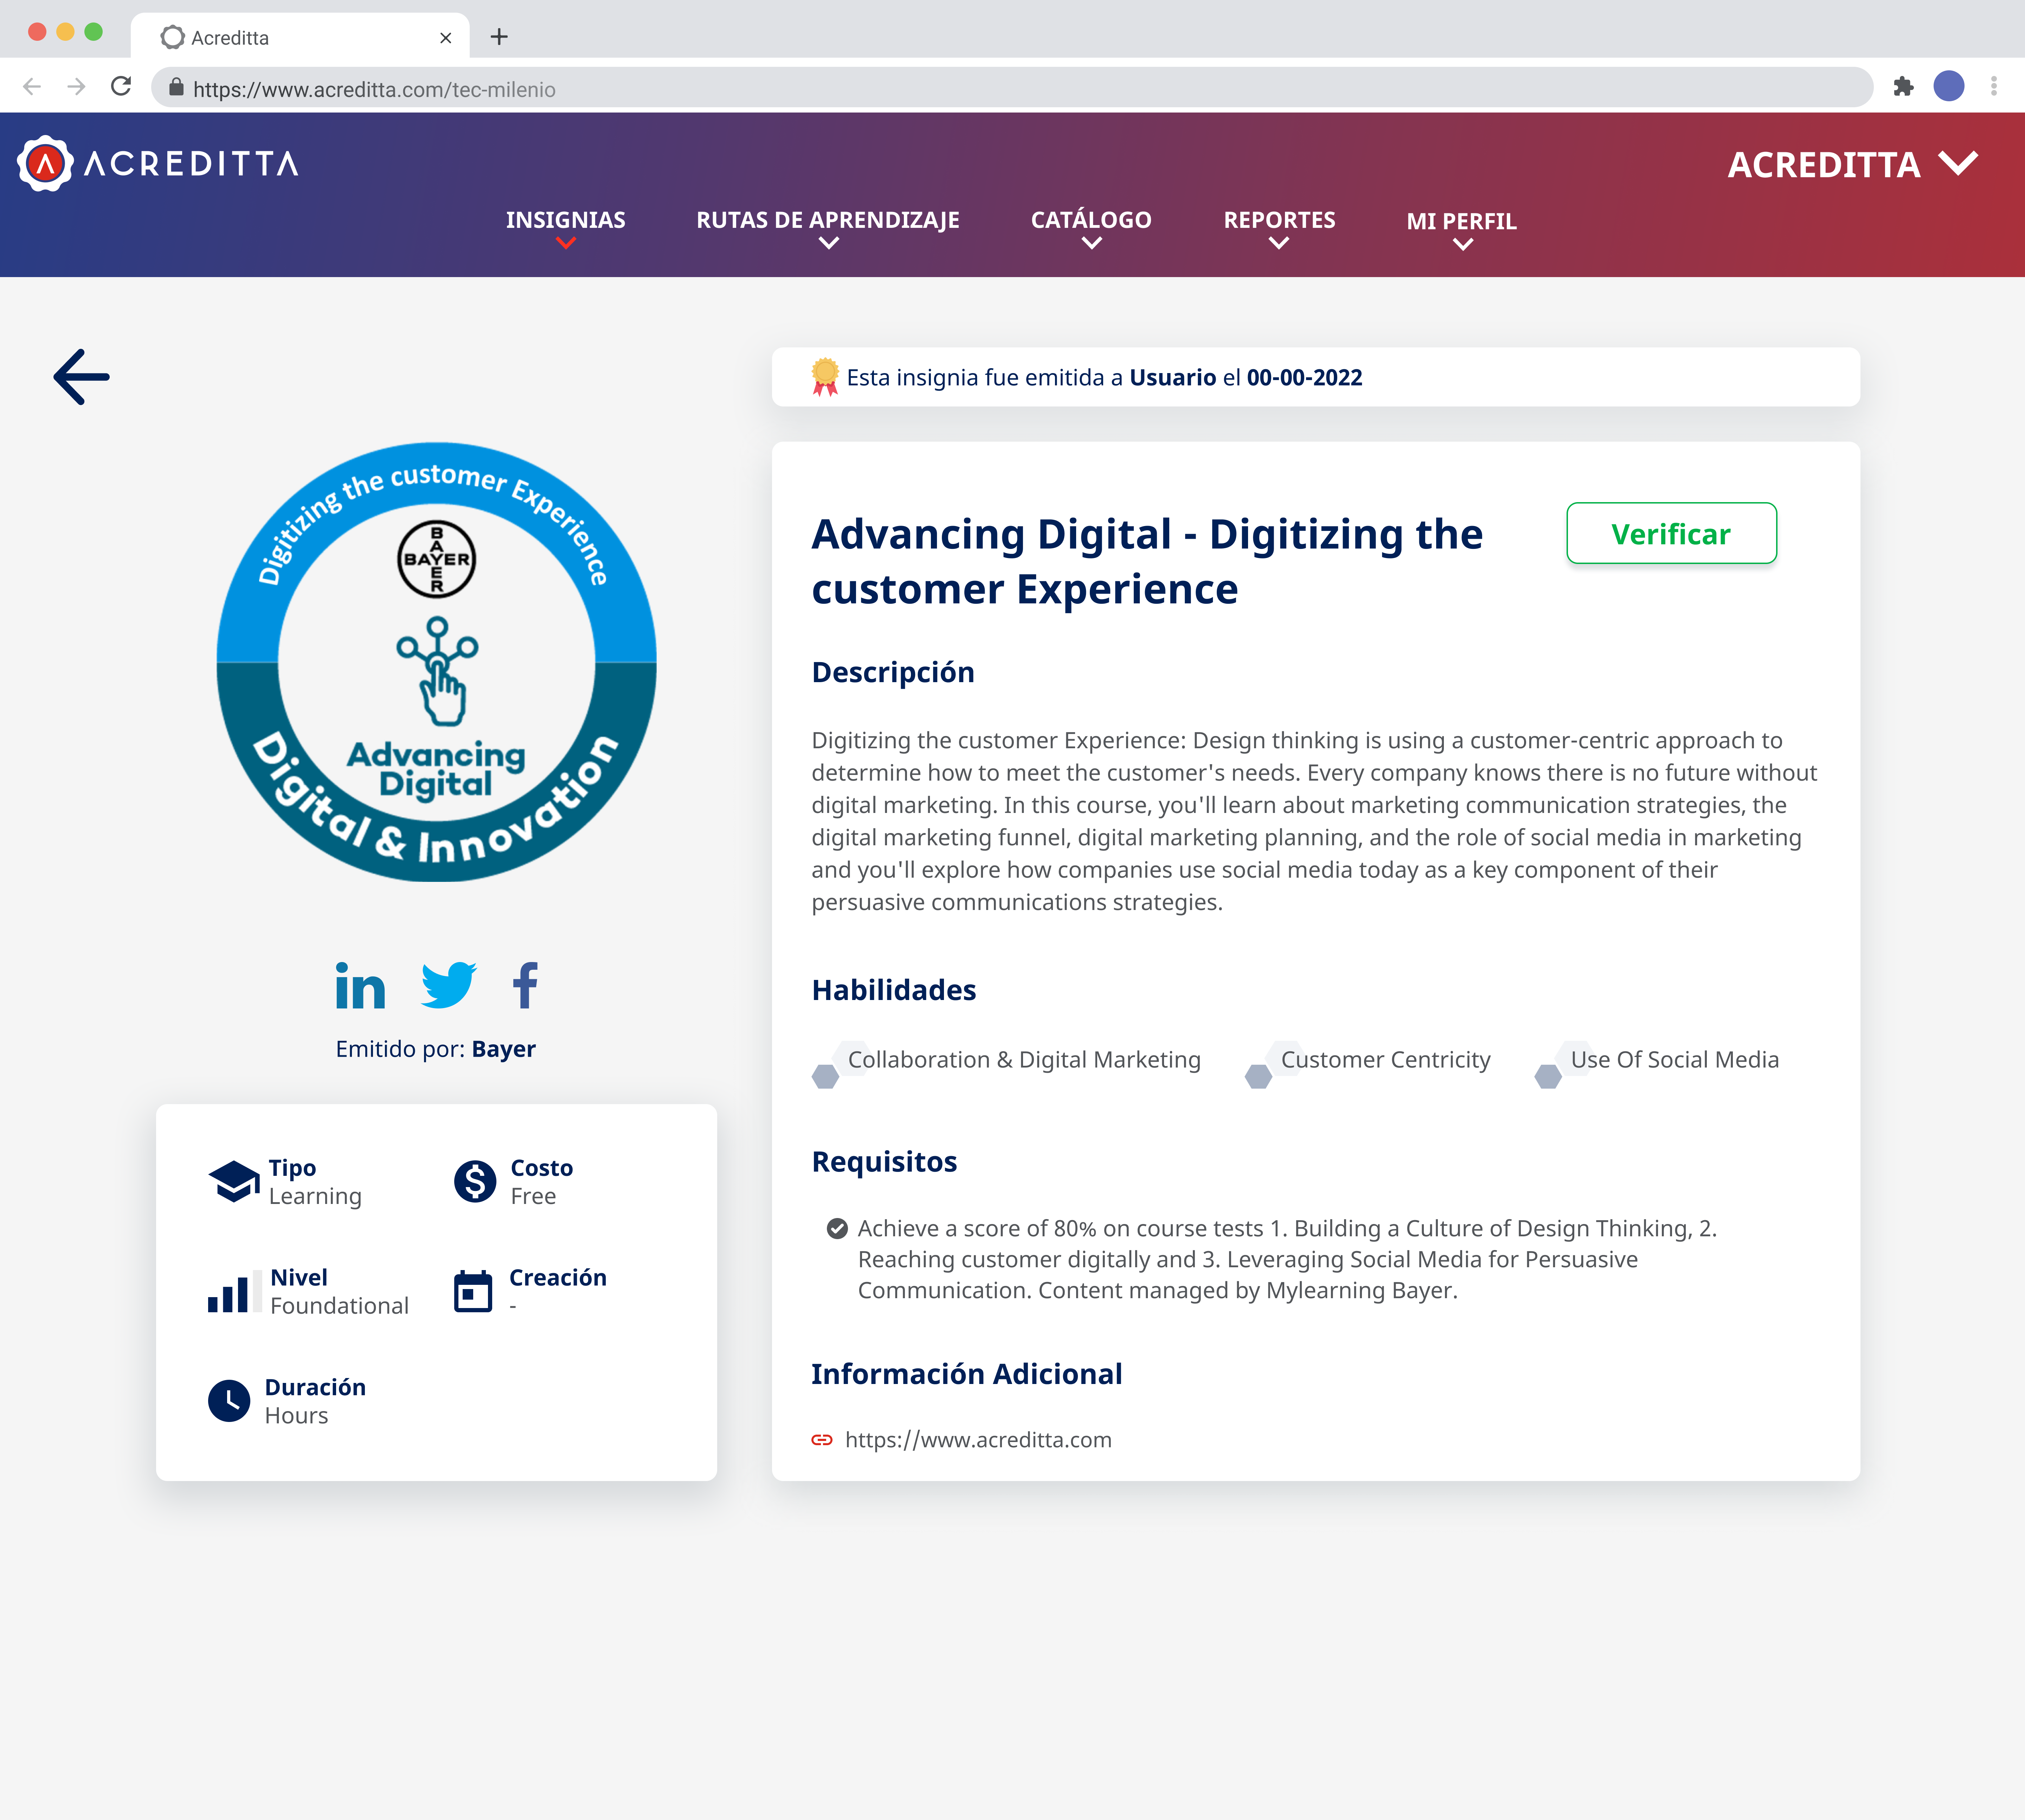This screenshot has height=1820, width=2025.
Task: Click the red link icon under Información Adicional
Action: pyautogui.click(x=822, y=1440)
